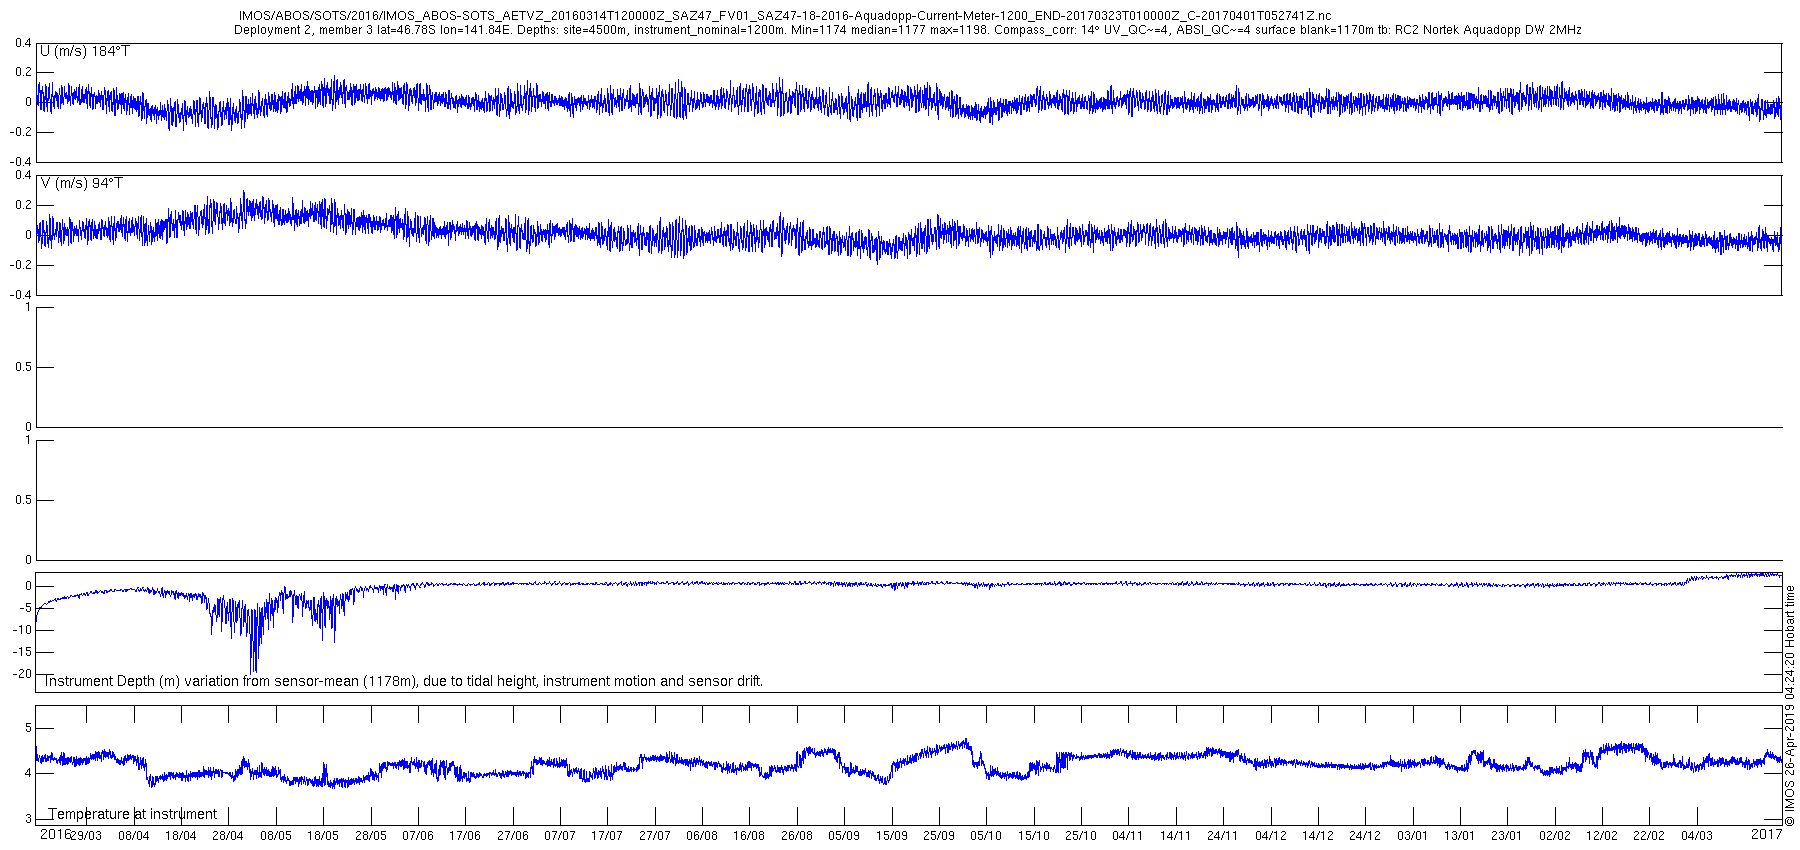Click the deepest depth dip near 08/05

pos(253,668)
